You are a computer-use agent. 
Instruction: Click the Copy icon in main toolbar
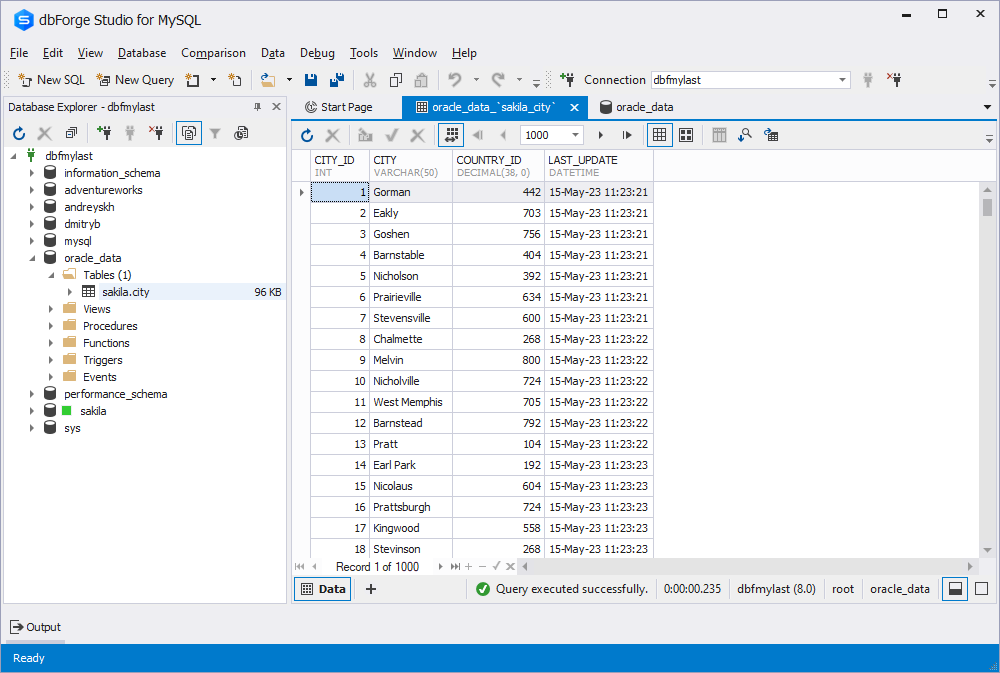pyautogui.click(x=395, y=80)
